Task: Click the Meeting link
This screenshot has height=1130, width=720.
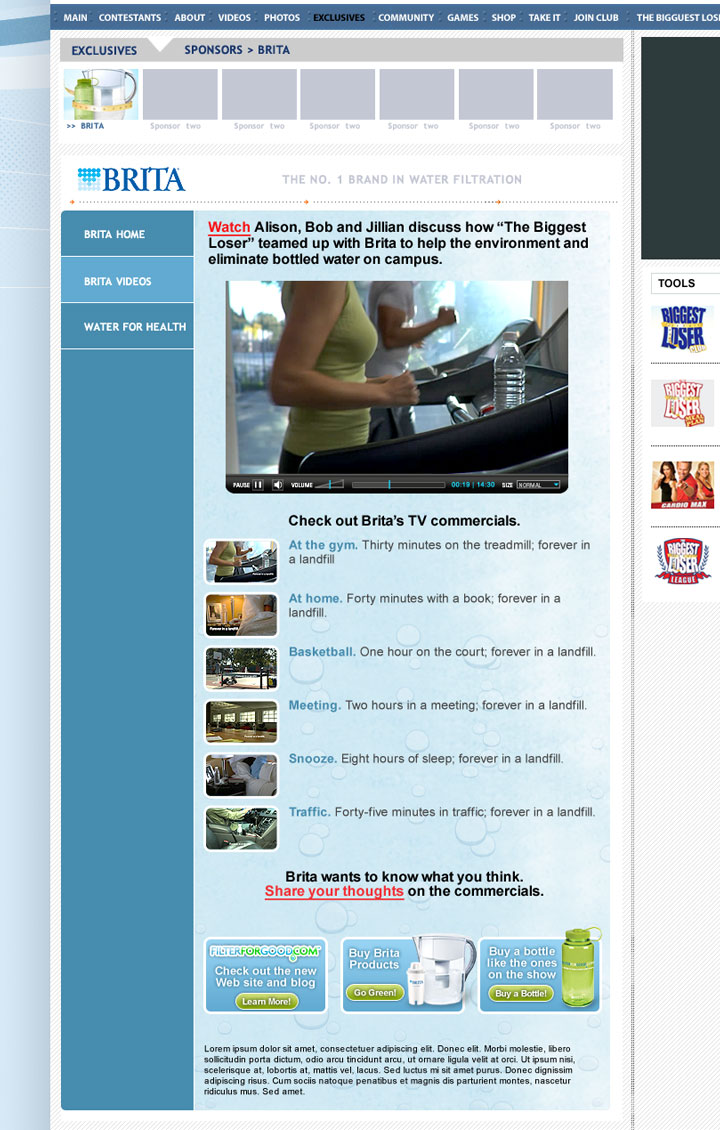Action: pos(315,705)
